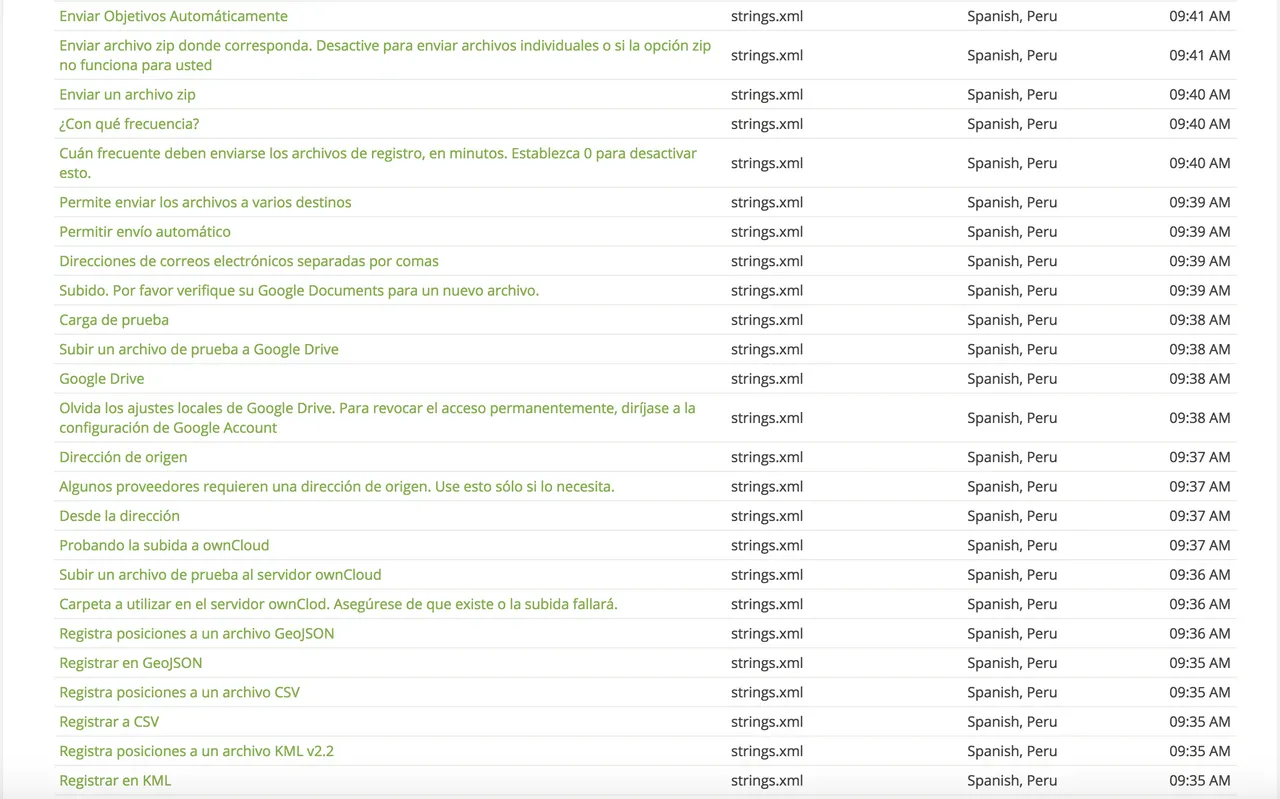
Task: Click 'Dirección de origen' link
Action: pos(123,457)
